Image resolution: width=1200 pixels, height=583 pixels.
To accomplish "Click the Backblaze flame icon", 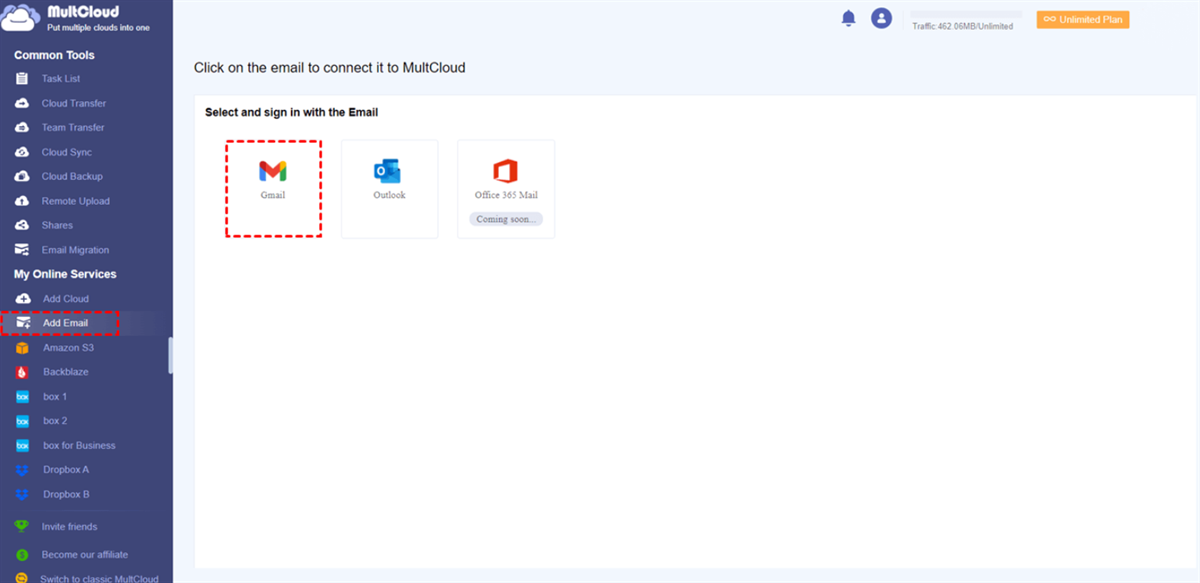I will 23,372.
